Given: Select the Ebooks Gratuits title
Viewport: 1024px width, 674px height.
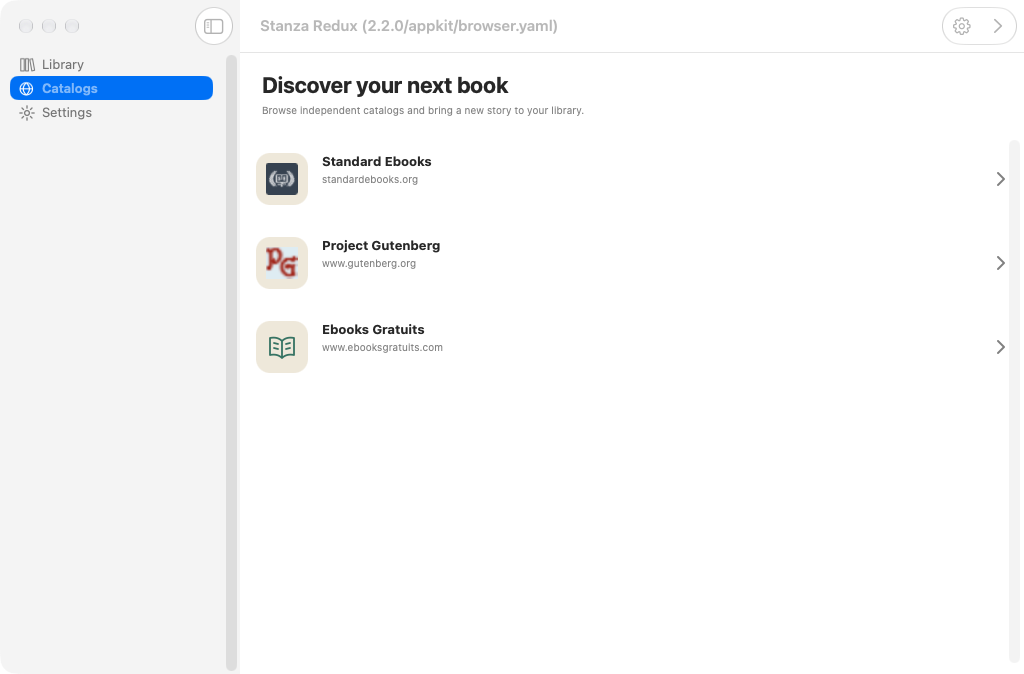Looking at the screenshot, I should [373, 330].
